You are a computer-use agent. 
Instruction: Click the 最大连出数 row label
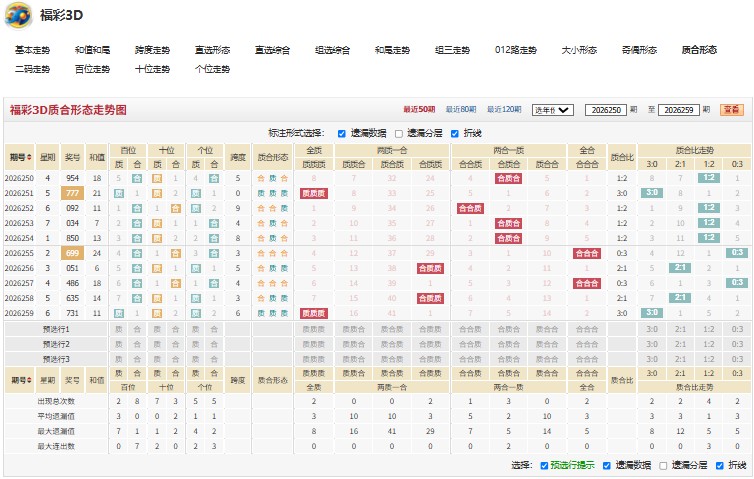[x=56, y=446]
